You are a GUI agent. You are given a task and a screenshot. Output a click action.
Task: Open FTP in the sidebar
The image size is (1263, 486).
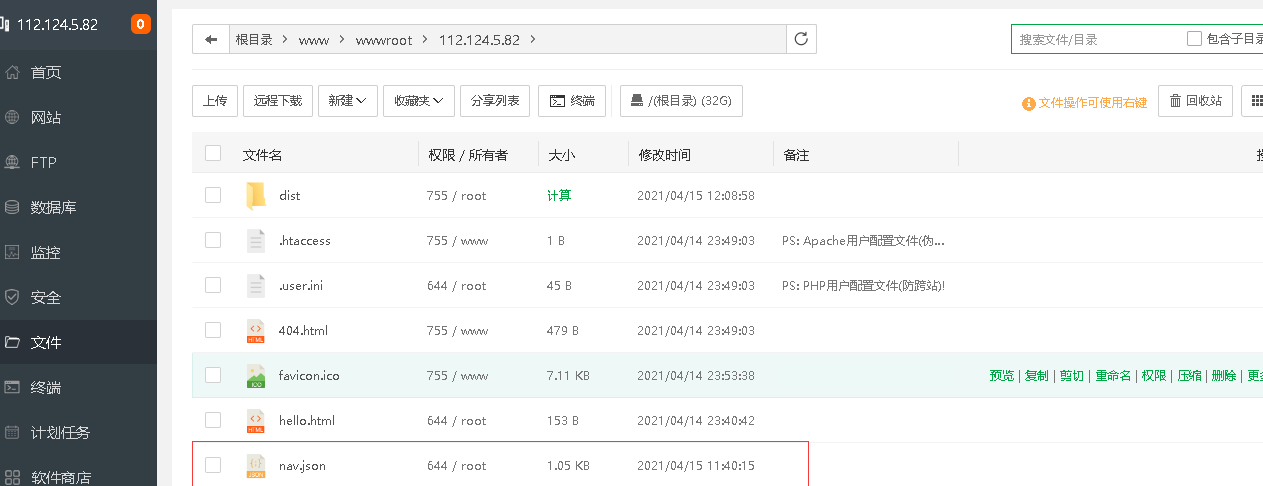tap(44, 162)
